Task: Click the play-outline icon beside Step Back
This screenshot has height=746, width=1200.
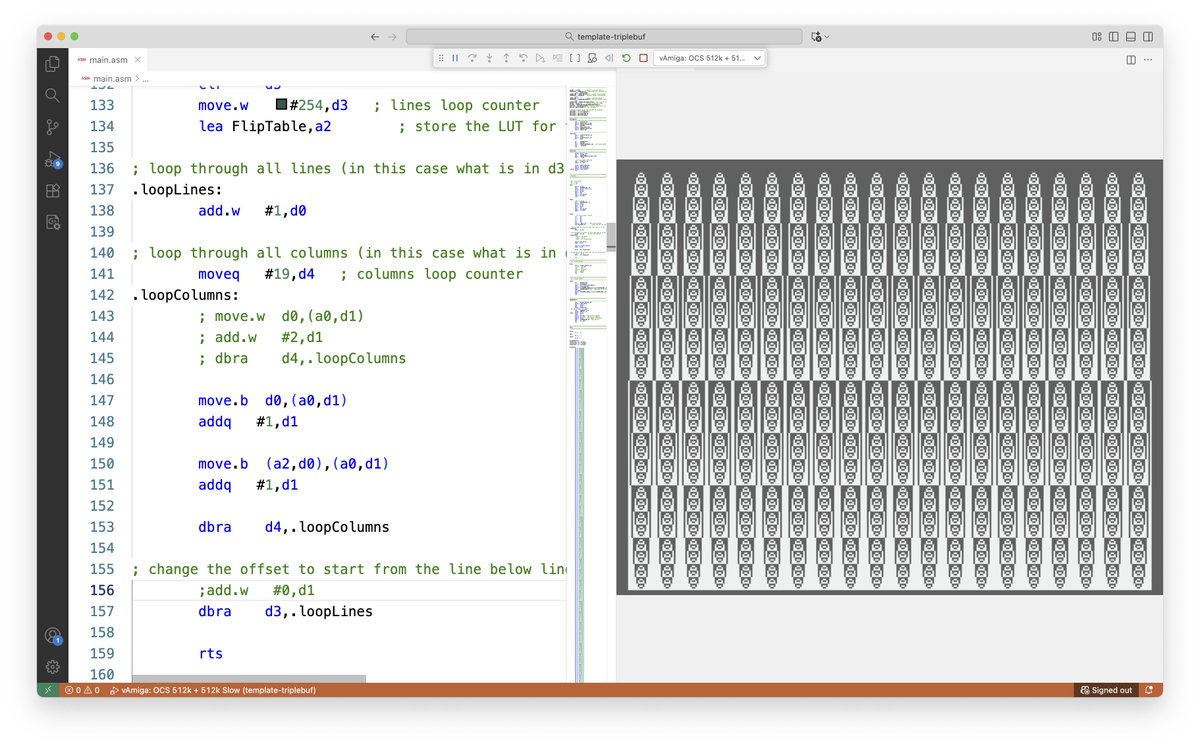Action: click(540, 59)
